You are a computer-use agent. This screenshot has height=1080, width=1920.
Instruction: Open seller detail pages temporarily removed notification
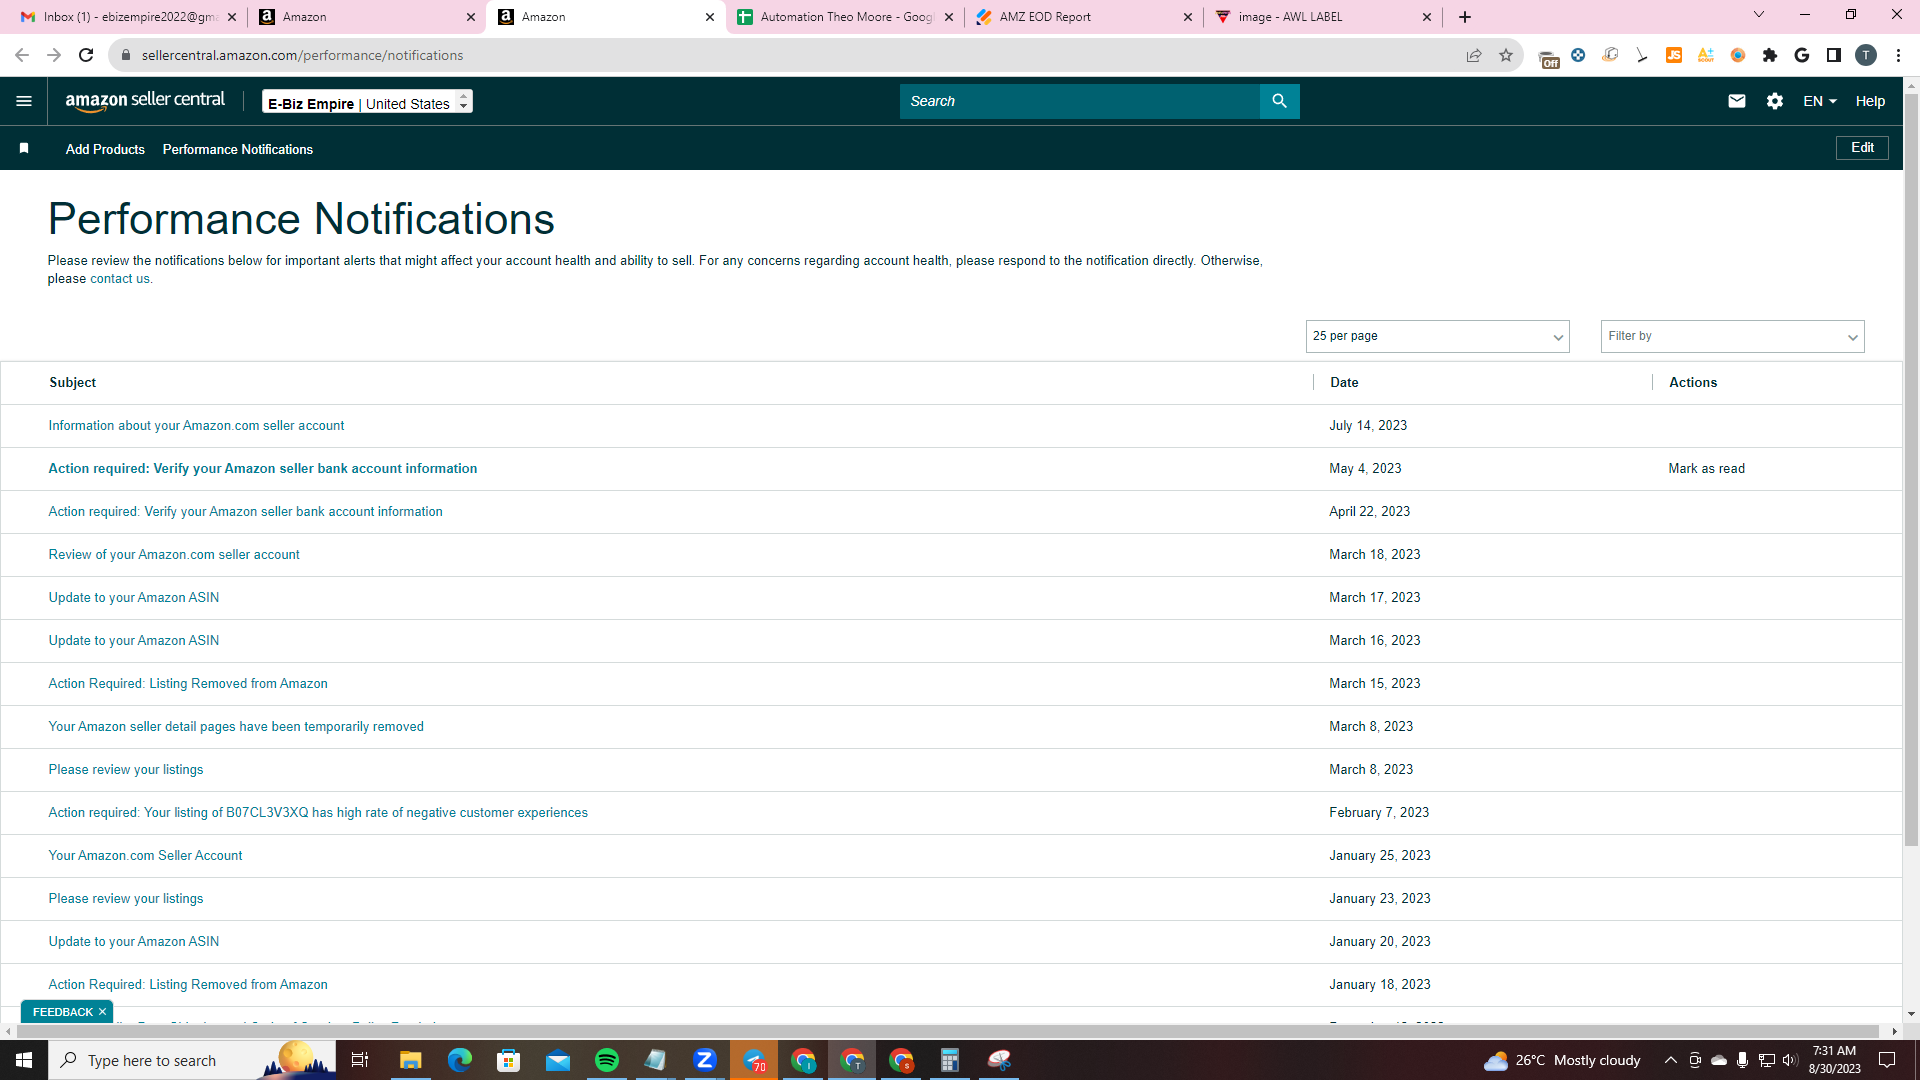coord(236,726)
